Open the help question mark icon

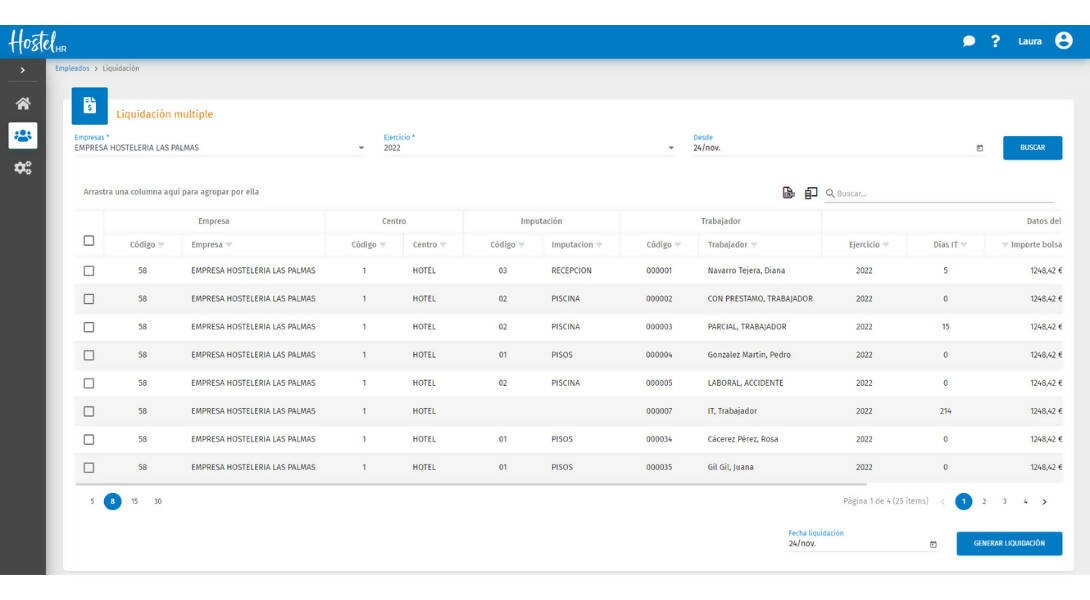995,41
